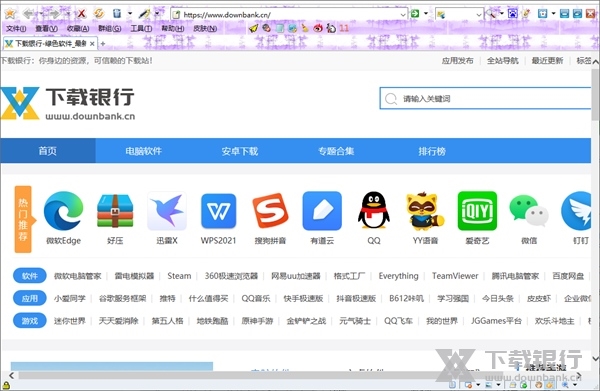Go back with the left arrow button
The height and width of the screenshot is (391, 600).
[x=28, y=14]
